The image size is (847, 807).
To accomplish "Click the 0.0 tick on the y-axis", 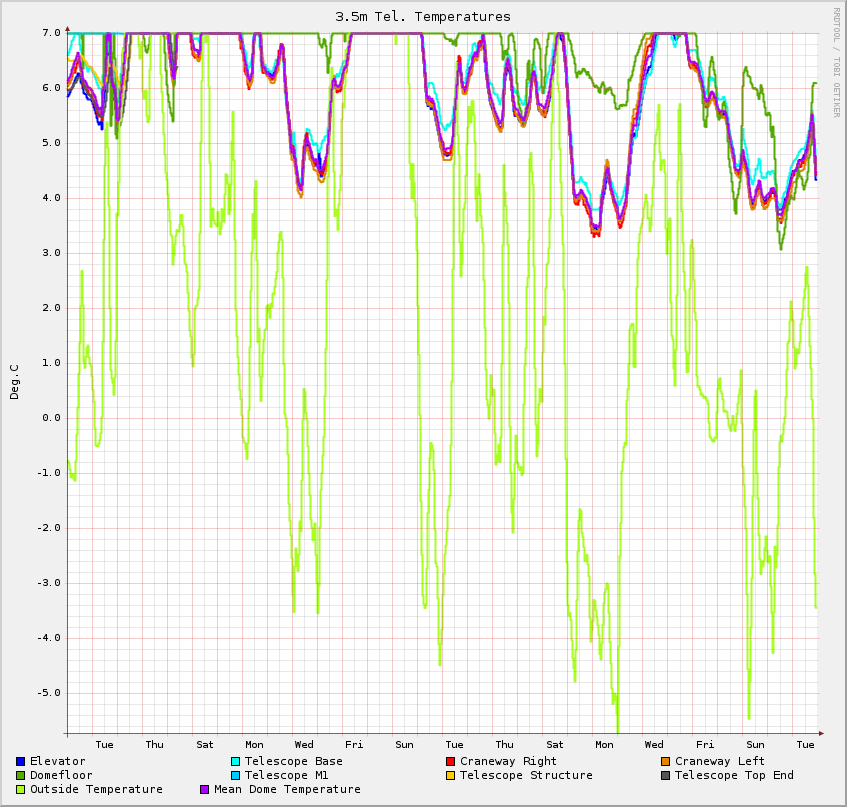I will (x=50, y=418).
